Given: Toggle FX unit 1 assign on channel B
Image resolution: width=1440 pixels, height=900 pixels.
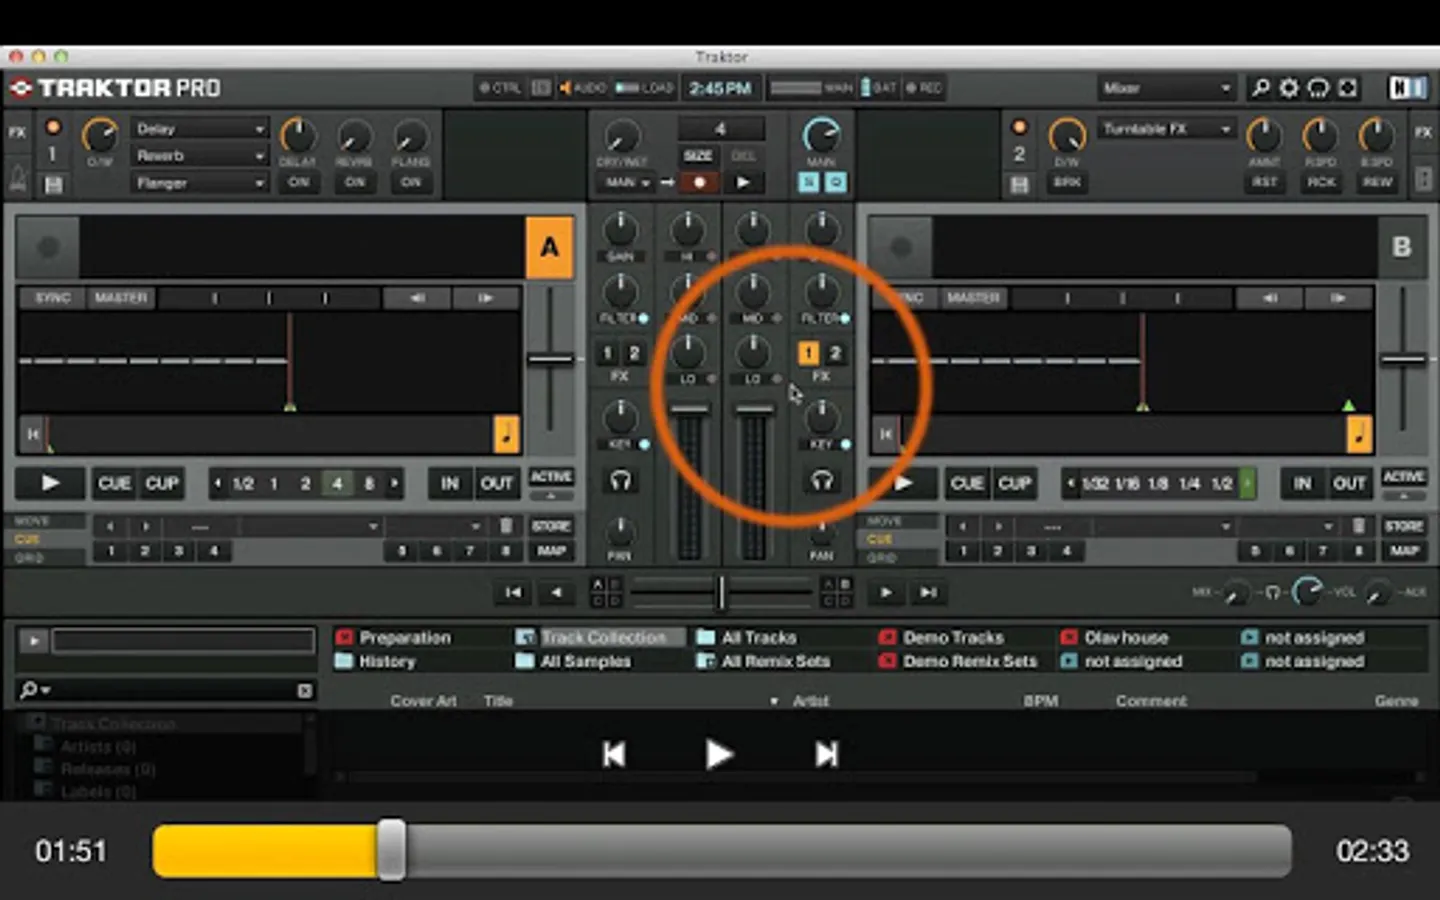Looking at the screenshot, I should [x=808, y=353].
